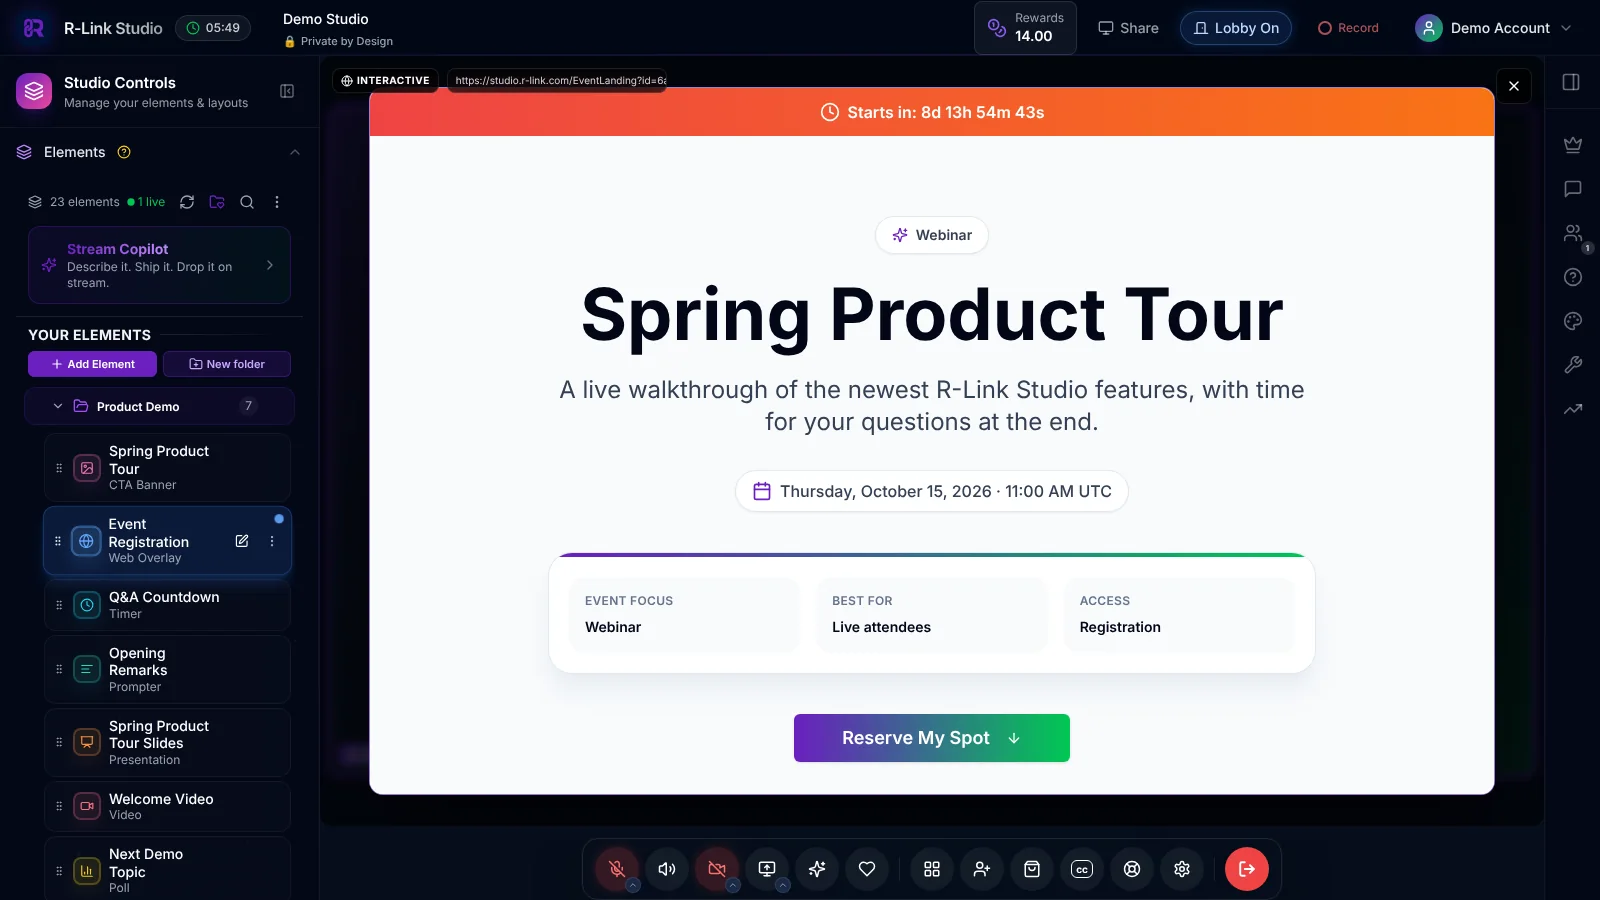Click Add Element button
Screen dimensions: 1600x900
[92, 364]
